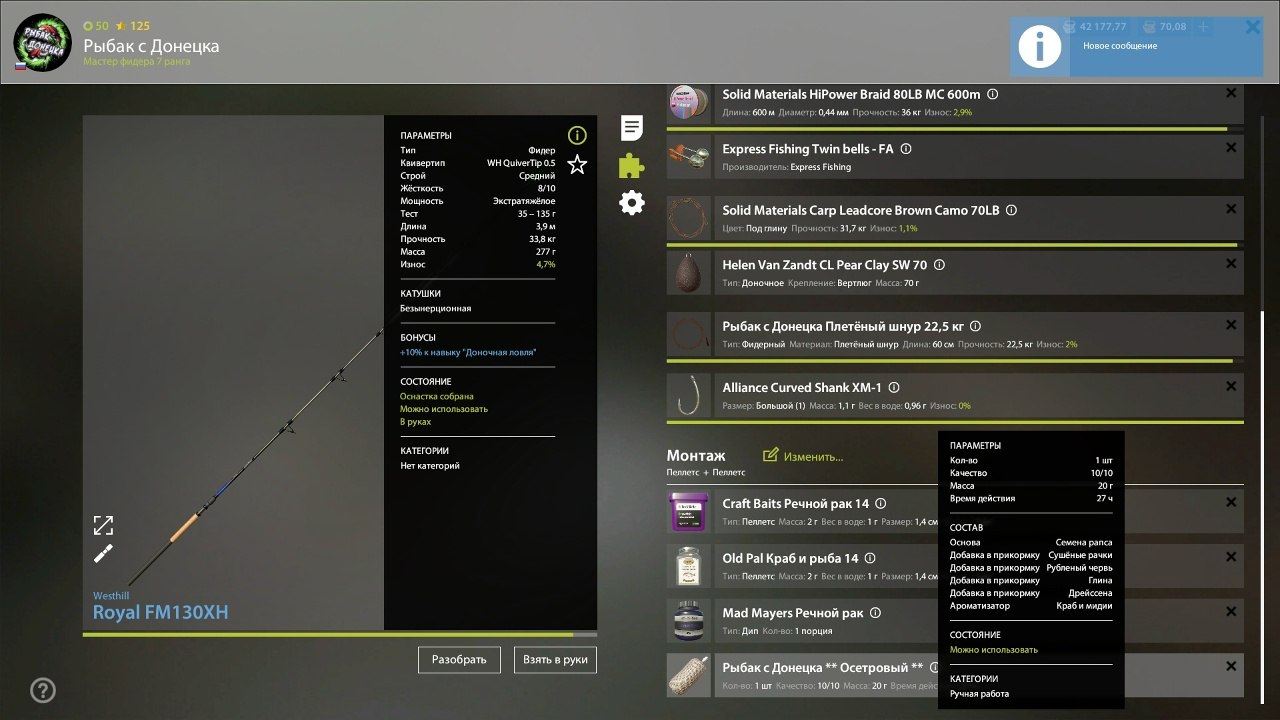The image size is (1280, 720).
Task: Click the Craft Baits purple bucket thumbnail
Action: click(x=689, y=512)
